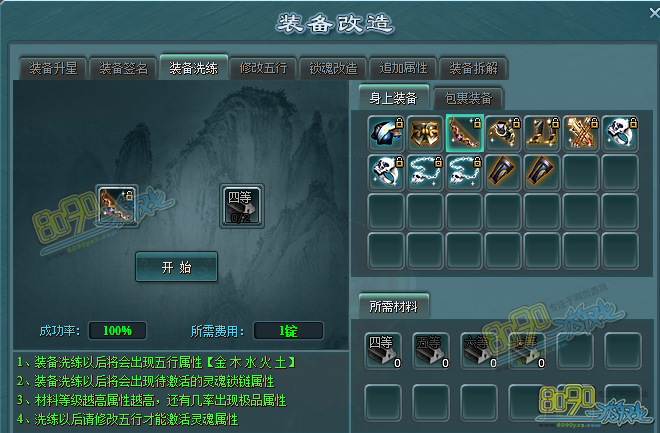This screenshot has height=433, width=660.
Task: Switch to the 包裹装备 tab
Action: pos(468,98)
